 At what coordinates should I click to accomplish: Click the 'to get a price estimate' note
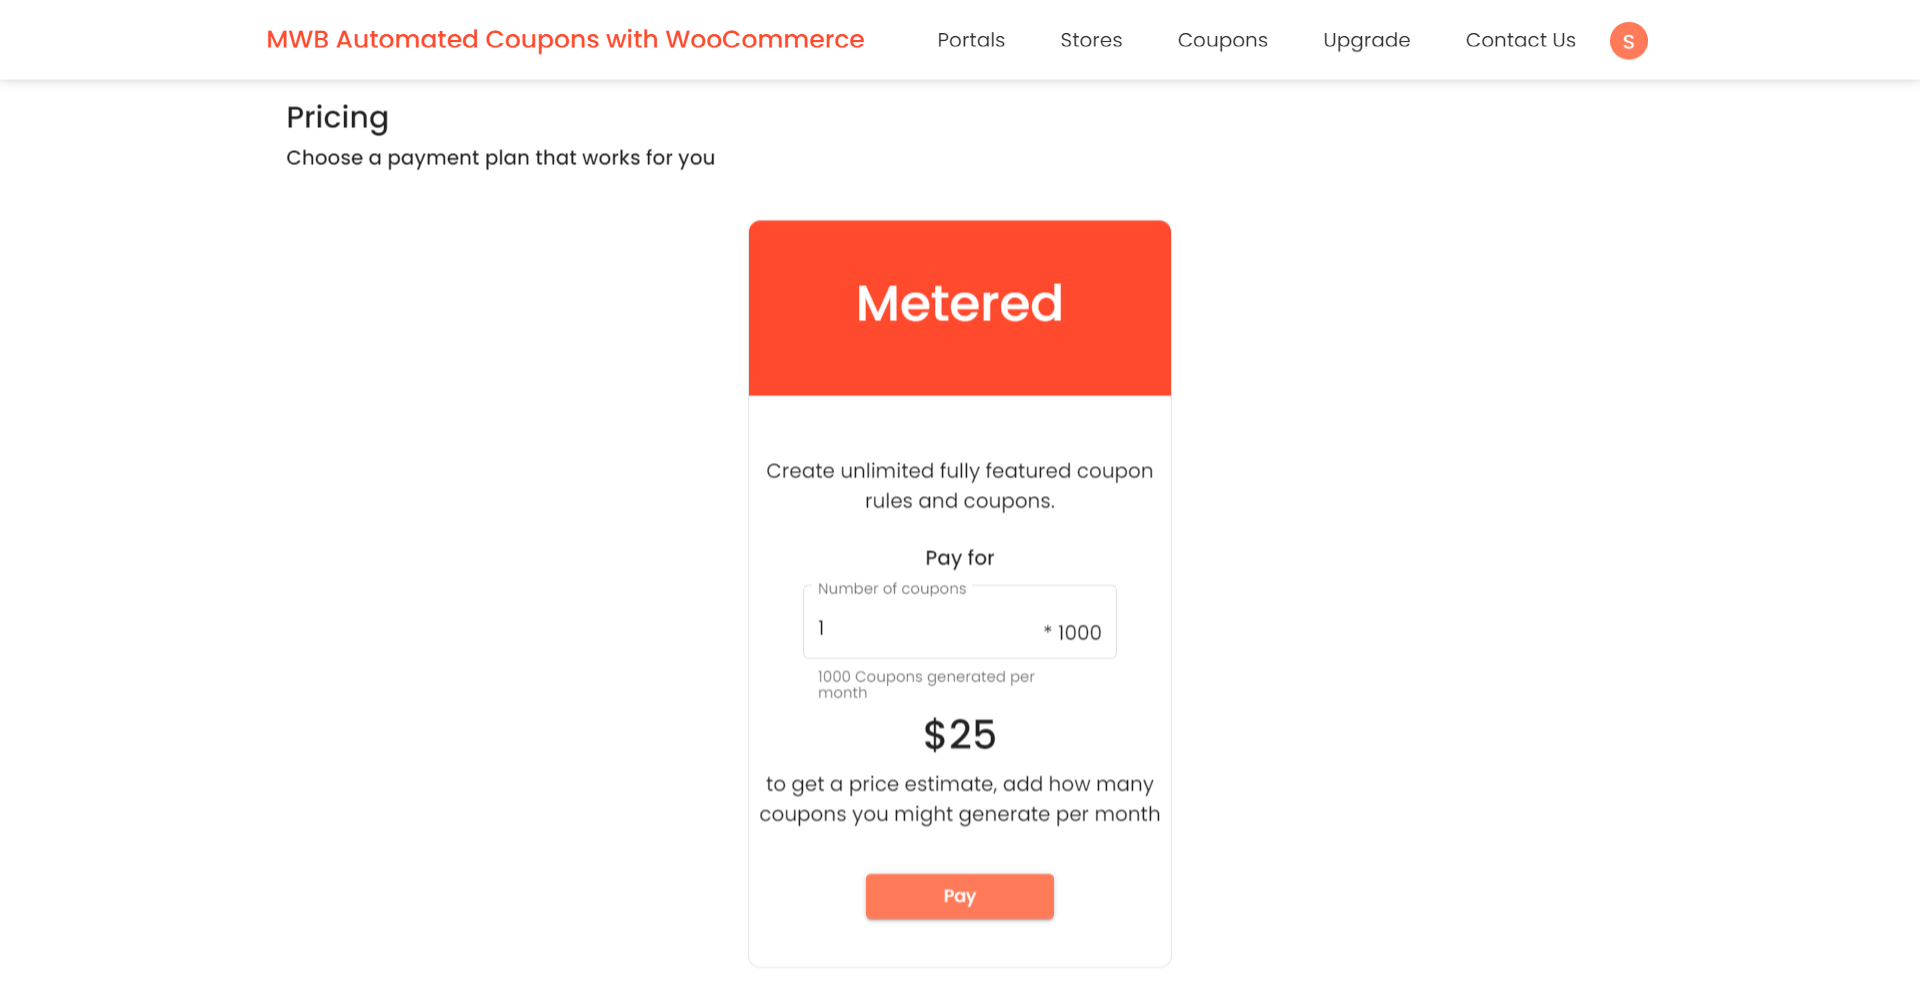(x=959, y=799)
